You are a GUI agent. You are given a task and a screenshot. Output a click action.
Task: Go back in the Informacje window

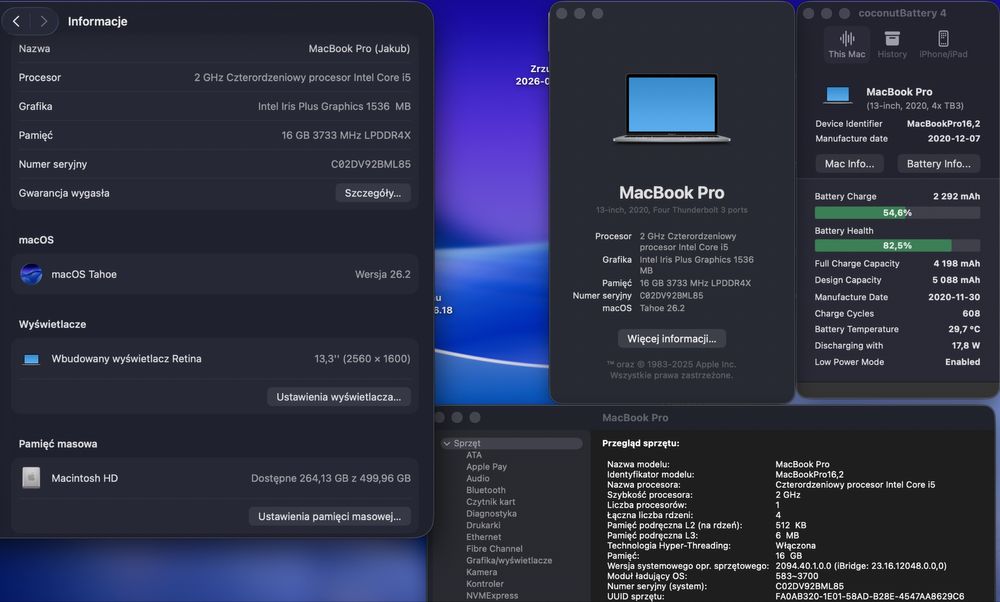tap(16, 21)
